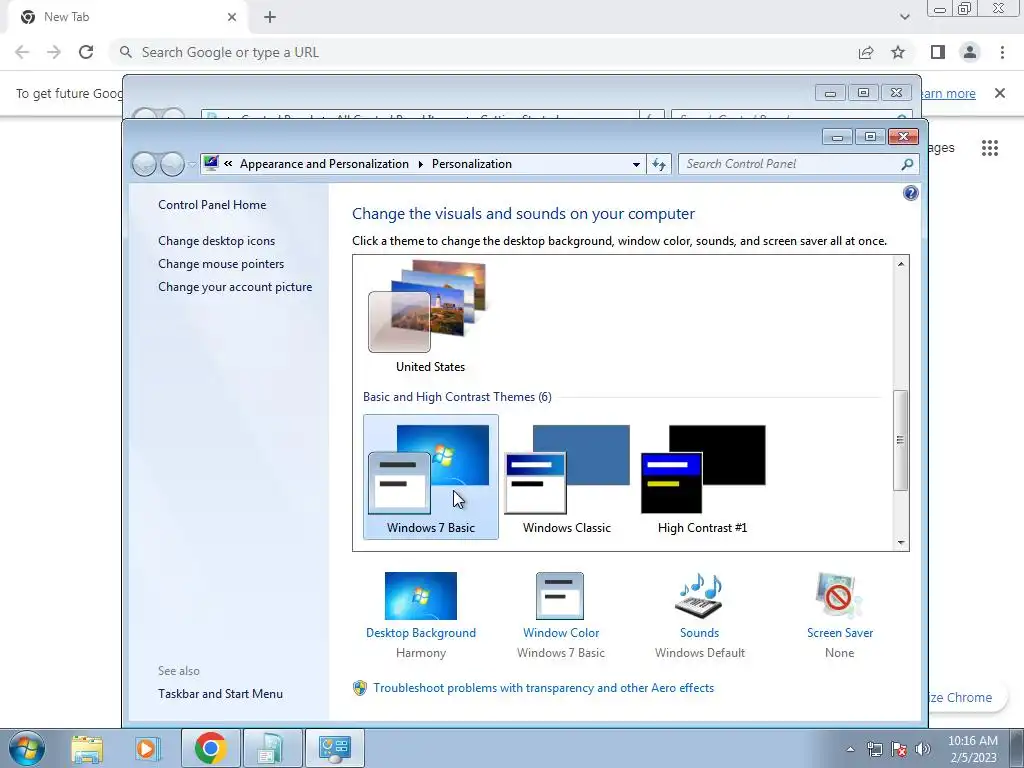This screenshot has width=1024, height=768.
Task: Select the High Contrast #1 theme
Action: click(x=703, y=477)
